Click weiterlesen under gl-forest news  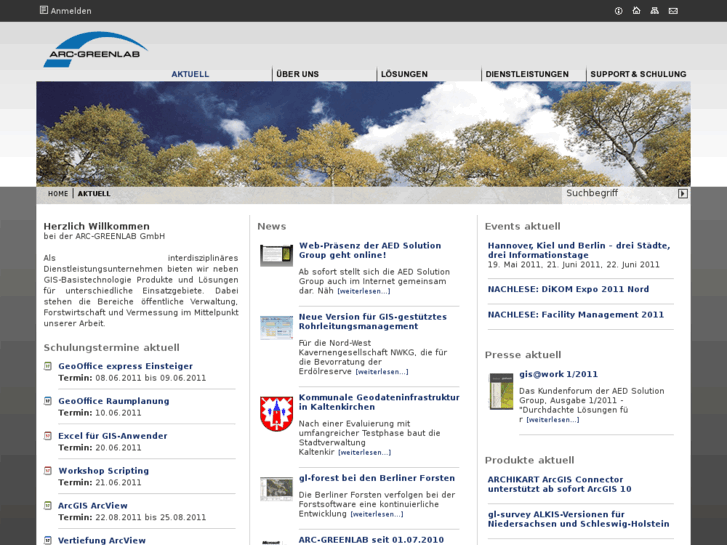pos(377,514)
